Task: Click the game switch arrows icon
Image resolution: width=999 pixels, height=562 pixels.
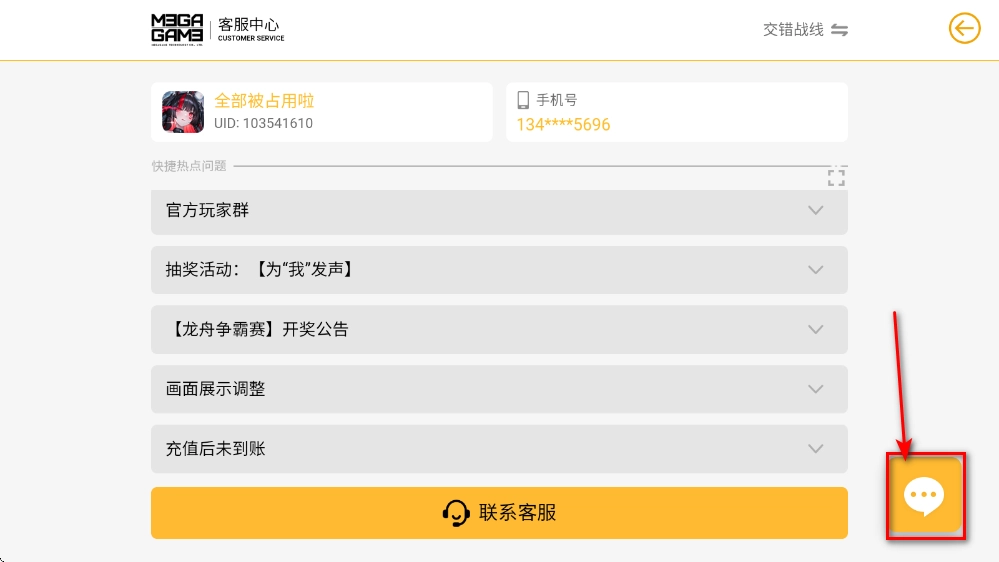Action: tap(840, 30)
